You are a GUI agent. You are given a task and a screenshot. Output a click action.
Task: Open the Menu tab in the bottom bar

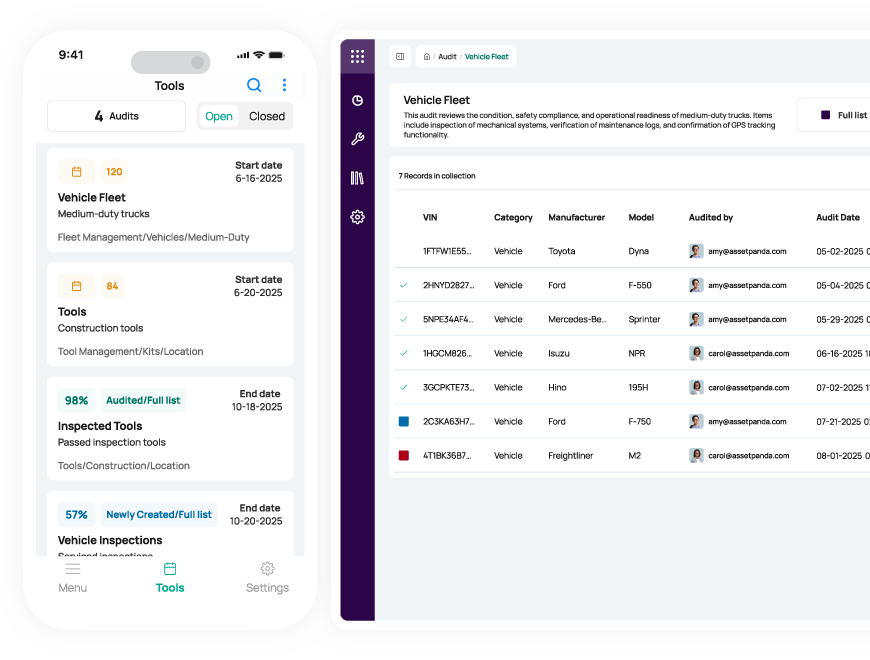[73, 578]
